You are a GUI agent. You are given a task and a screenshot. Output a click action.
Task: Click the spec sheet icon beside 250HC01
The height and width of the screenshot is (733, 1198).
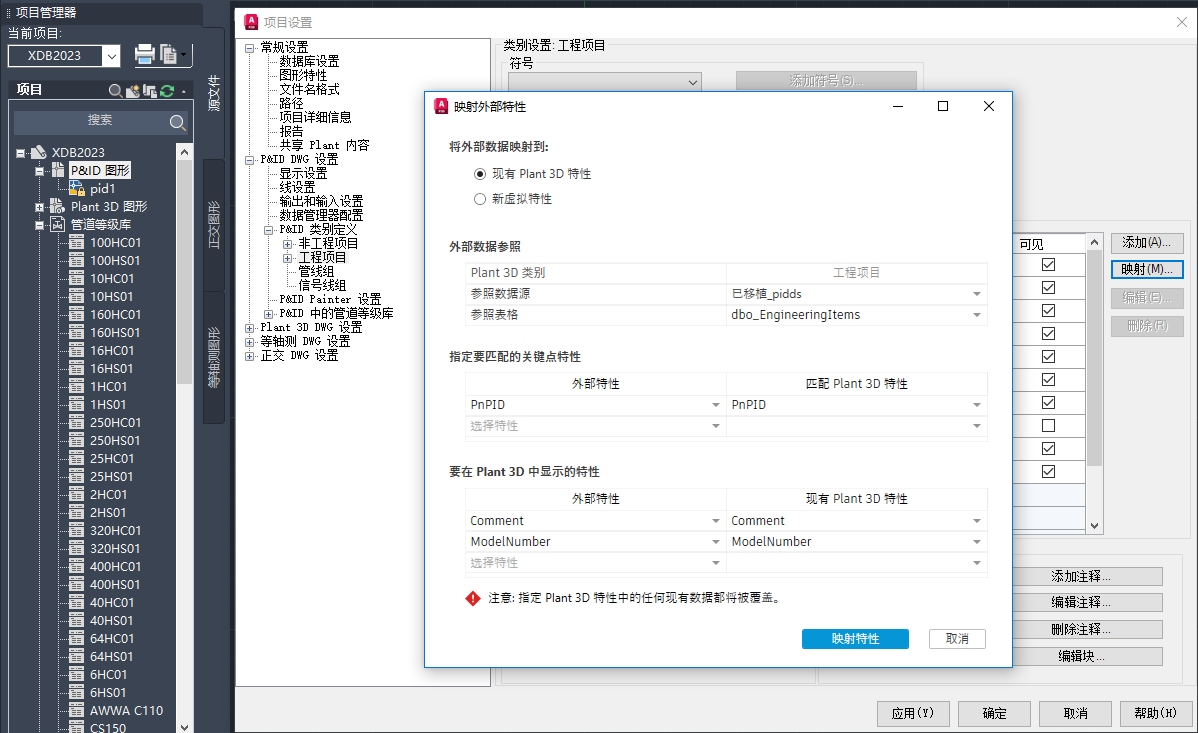[76, 422]
